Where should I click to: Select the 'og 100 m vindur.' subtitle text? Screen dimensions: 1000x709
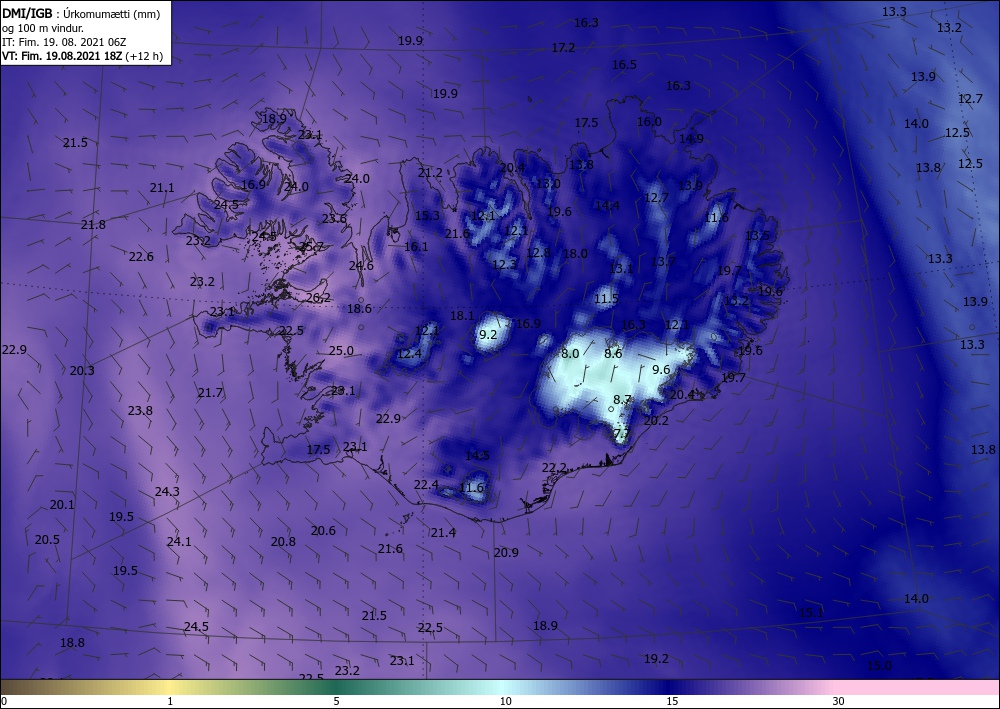[42, 28]
